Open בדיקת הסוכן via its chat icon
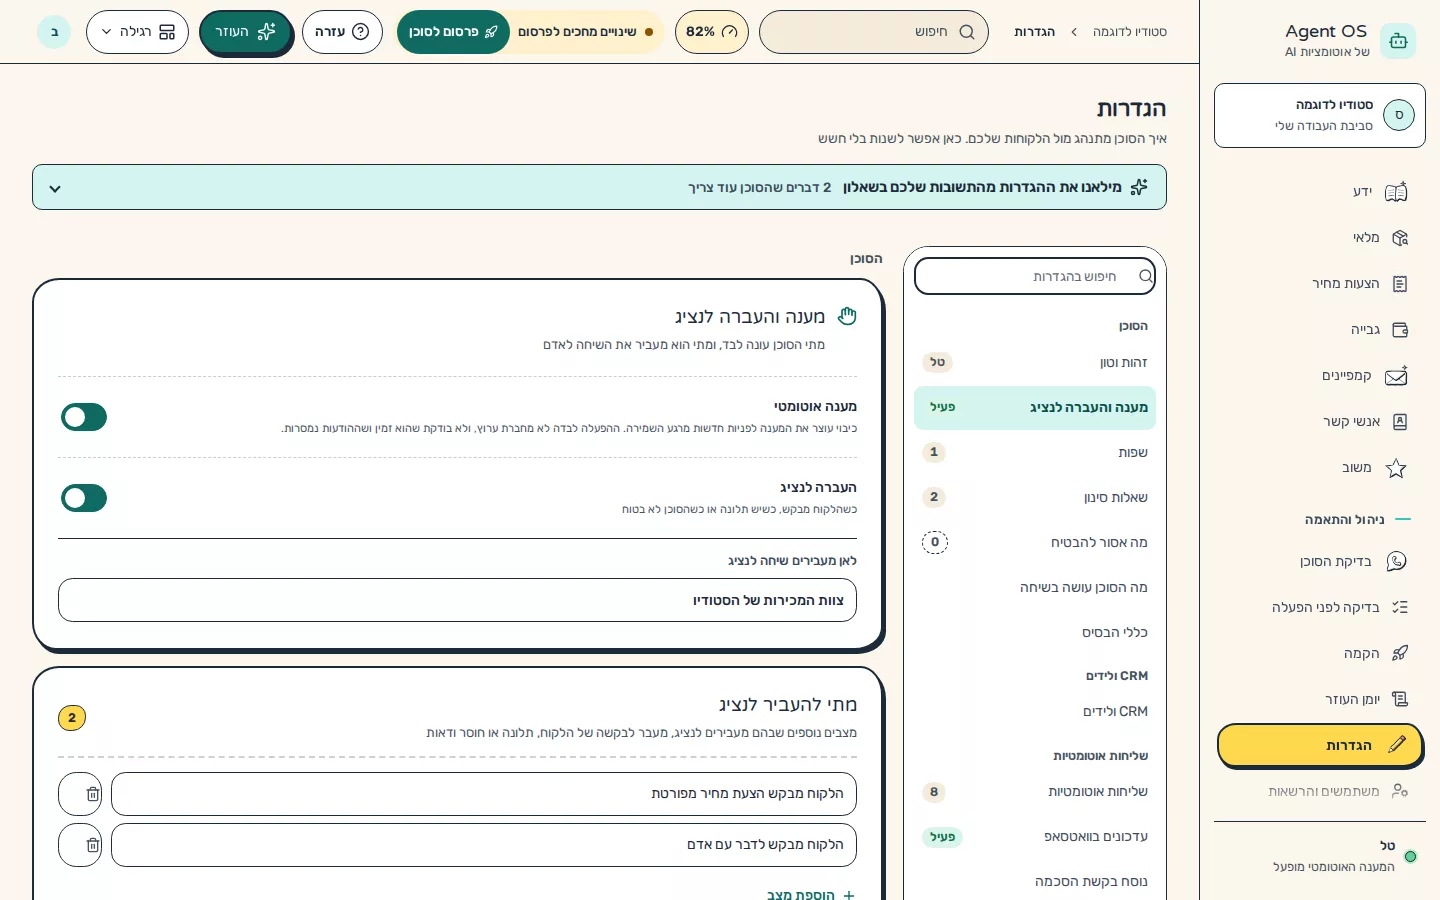The height and width of the screenshot is (900, 1440). coord(1396,562)
